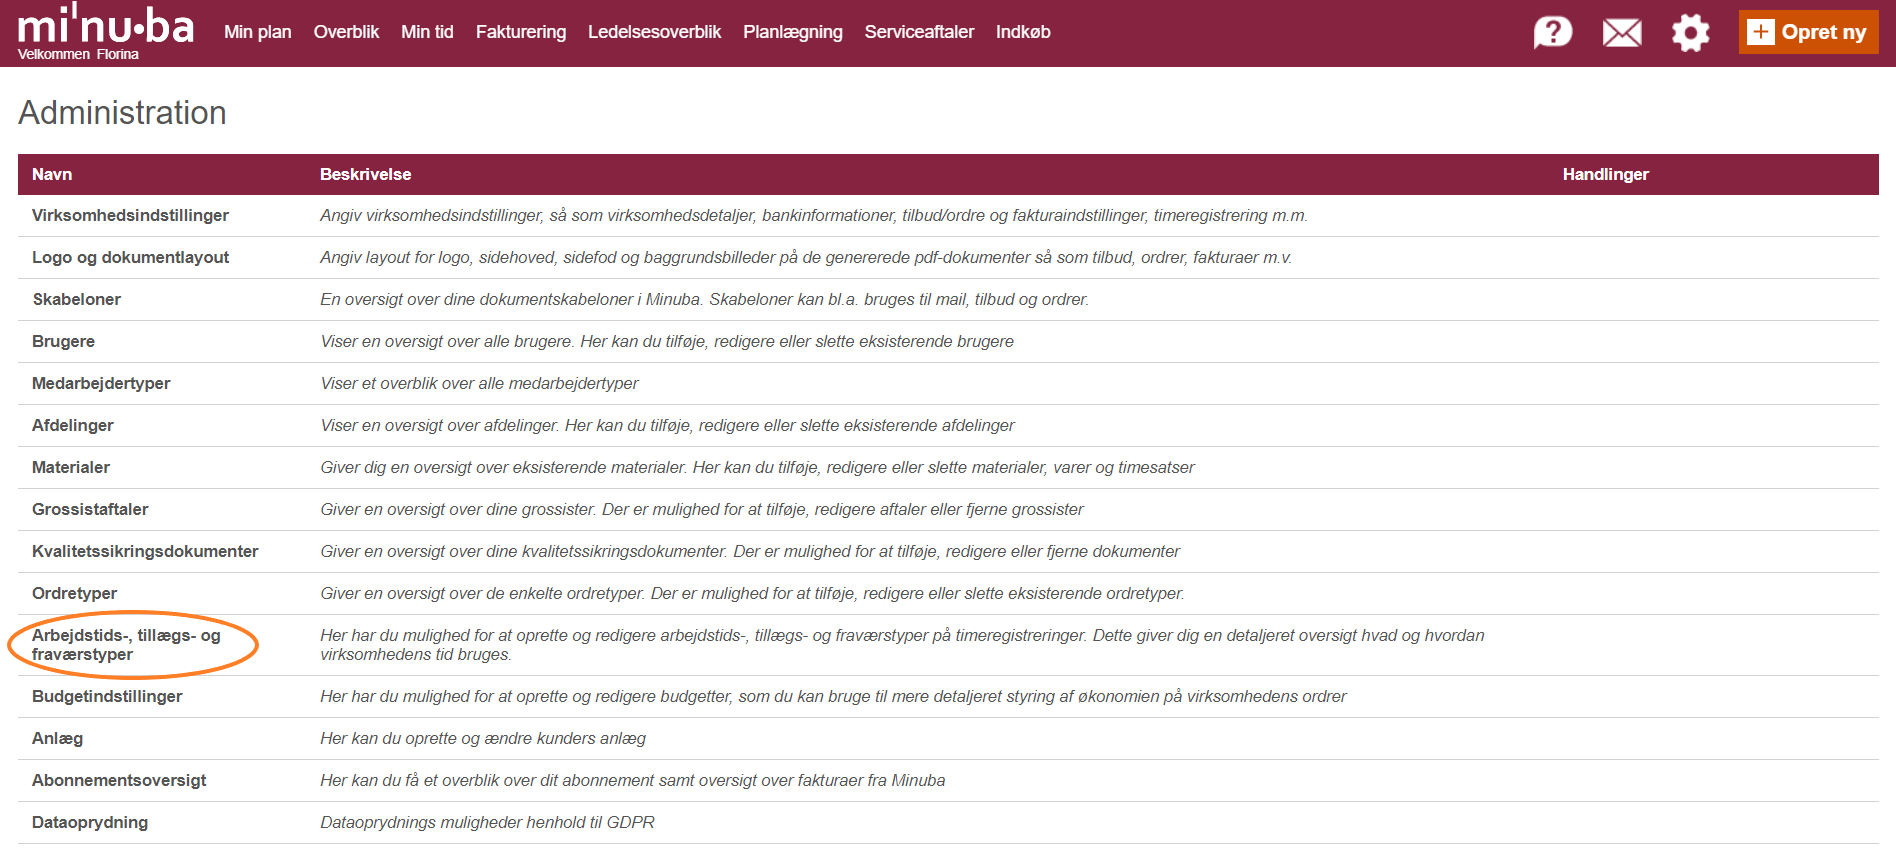
Task: Open Logo og dokumentlayout
Action: pyautogui.click(x=130, y=257)
